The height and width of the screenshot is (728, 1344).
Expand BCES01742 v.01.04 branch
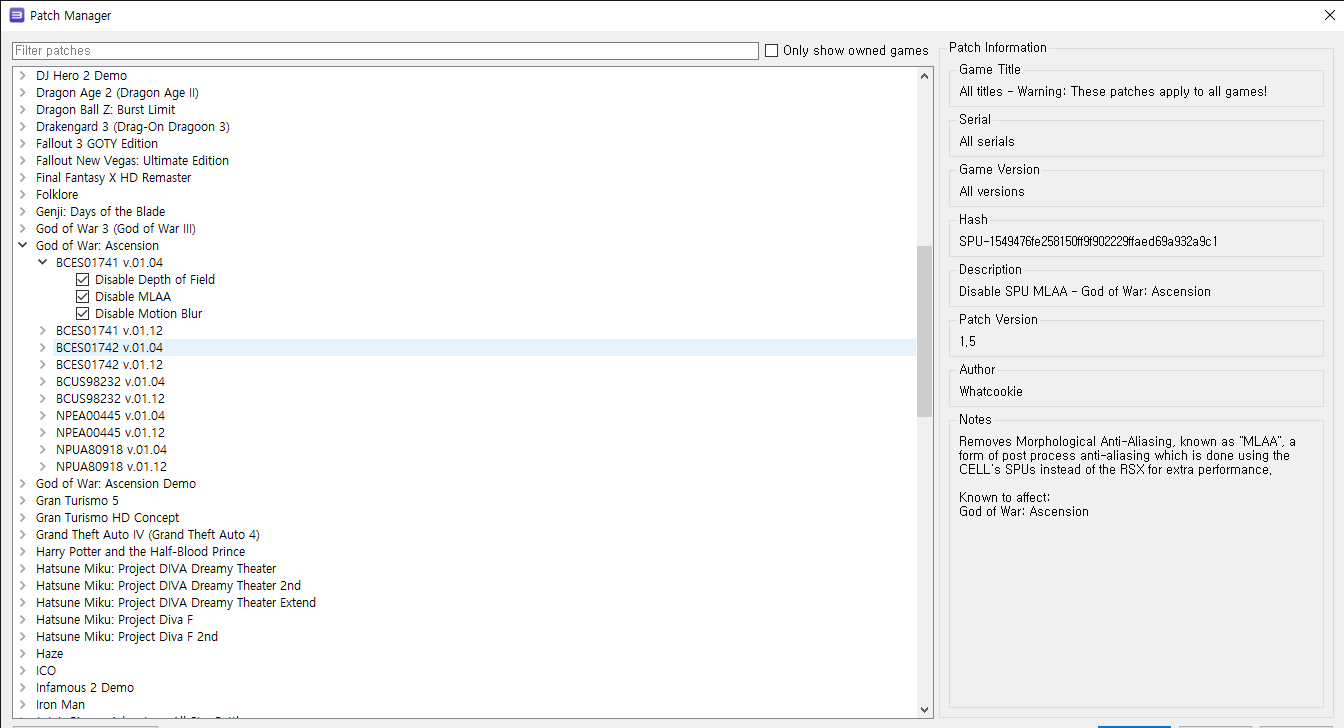(x=43, y=348)
